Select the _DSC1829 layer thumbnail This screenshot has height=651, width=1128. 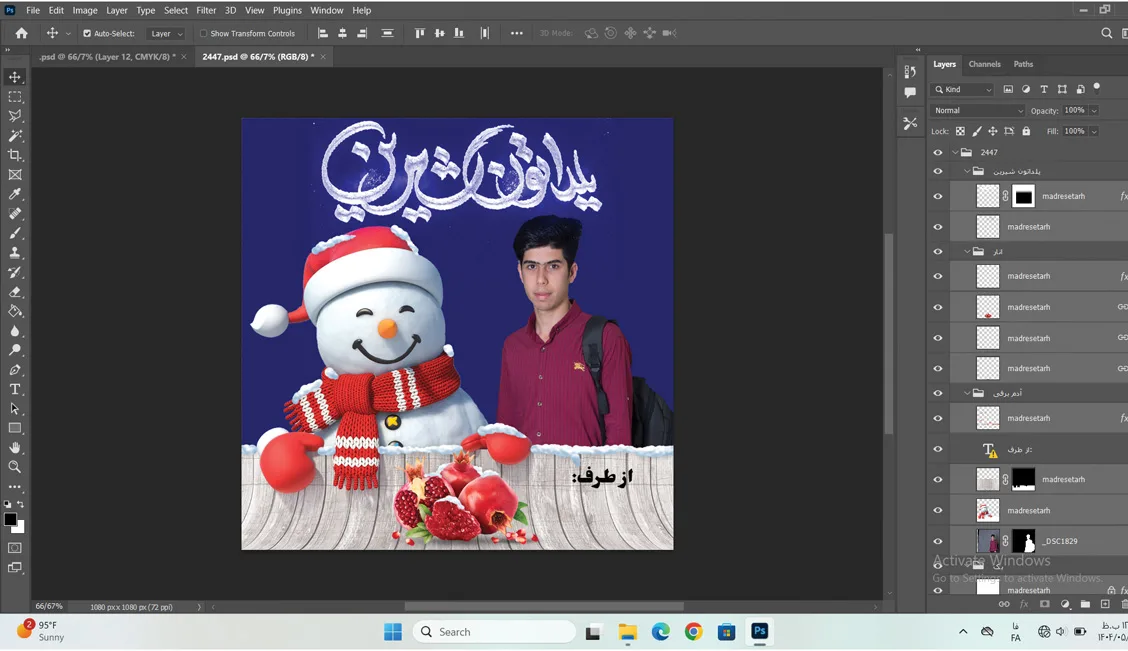tap(988, 541)
